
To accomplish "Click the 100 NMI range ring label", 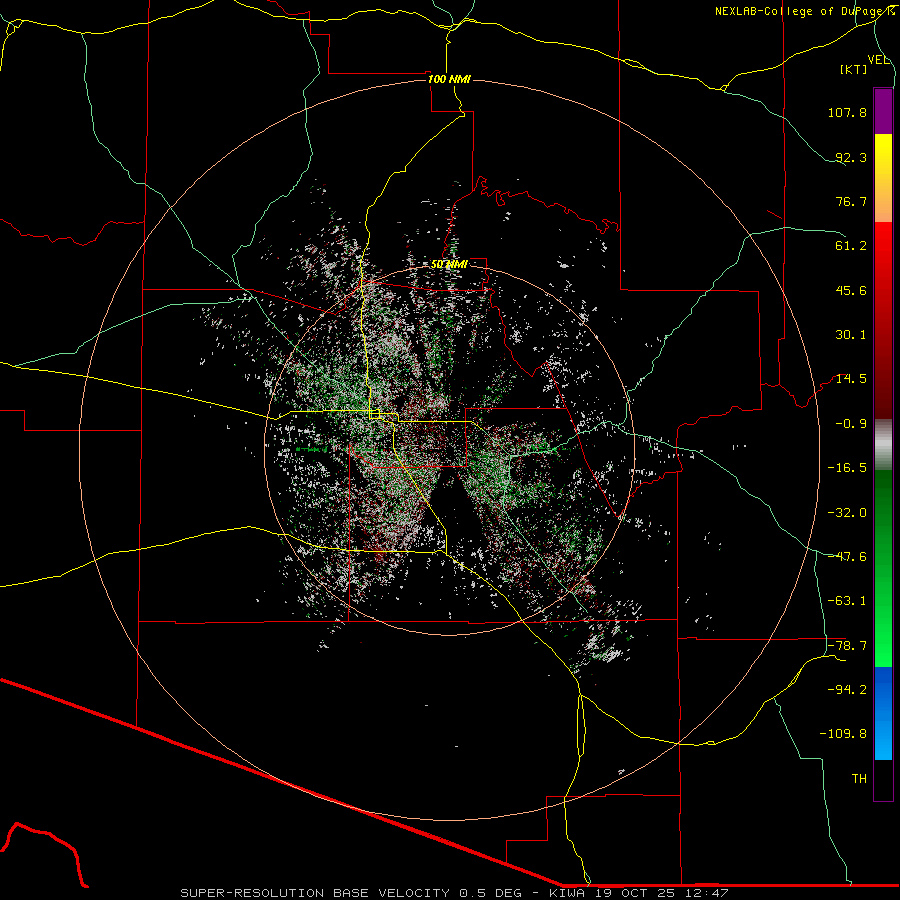I will point(449,79).
